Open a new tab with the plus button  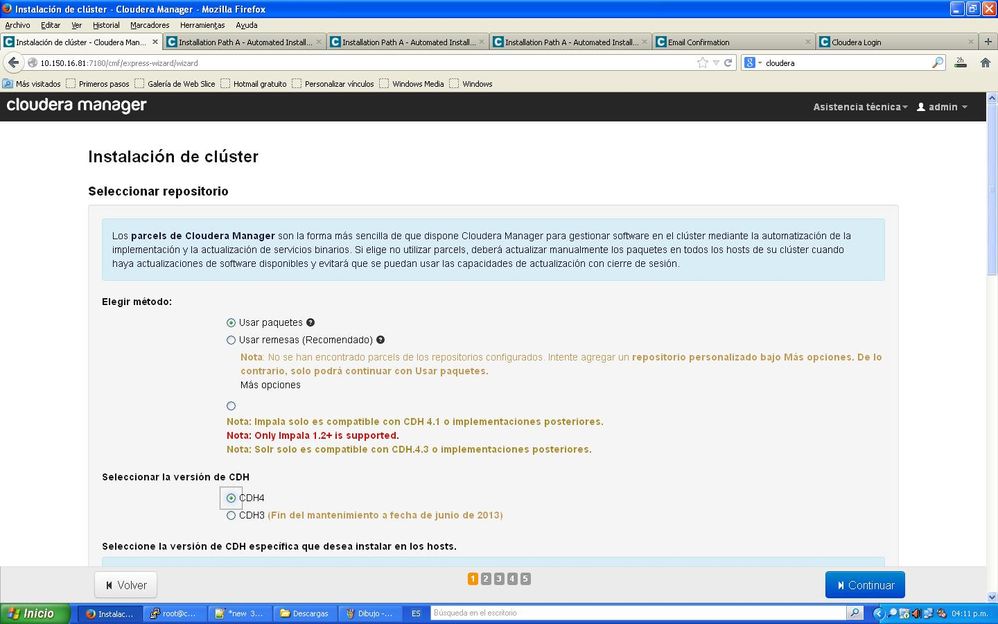point(988,42)
